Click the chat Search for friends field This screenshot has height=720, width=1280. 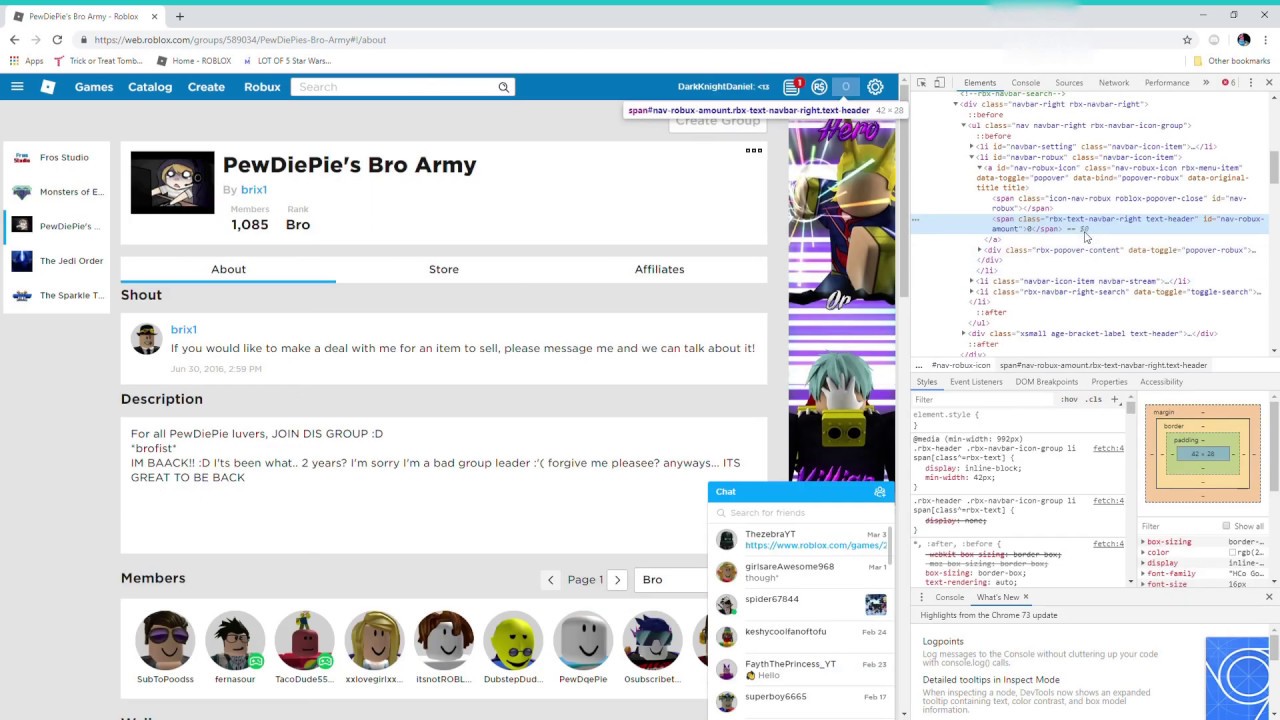tap(800, 513)
